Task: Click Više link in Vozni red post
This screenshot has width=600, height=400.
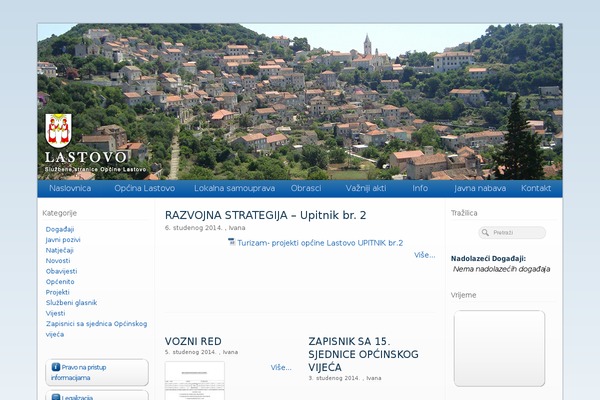Action: click(281, 367)
